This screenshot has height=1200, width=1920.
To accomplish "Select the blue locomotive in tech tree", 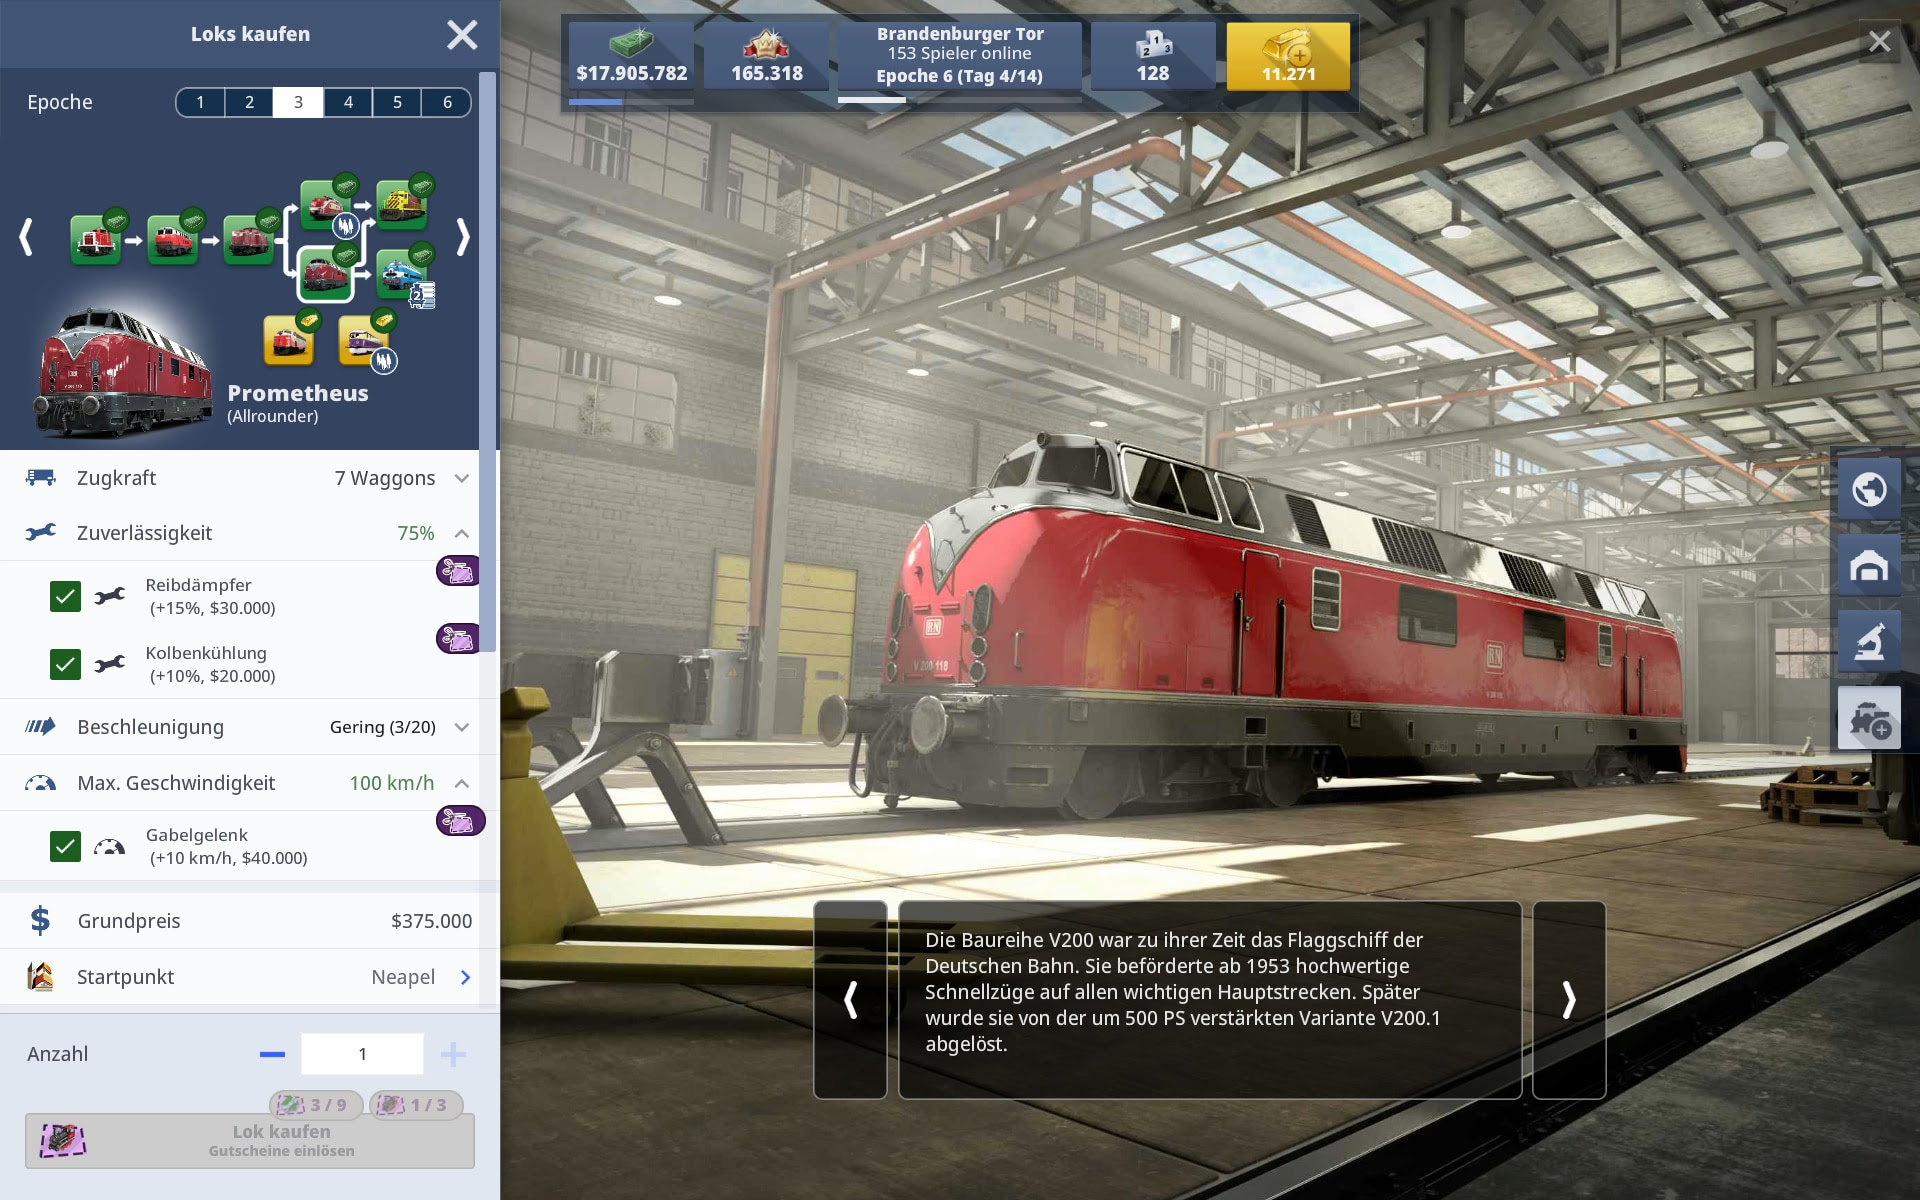I will [x=401, y=274].
